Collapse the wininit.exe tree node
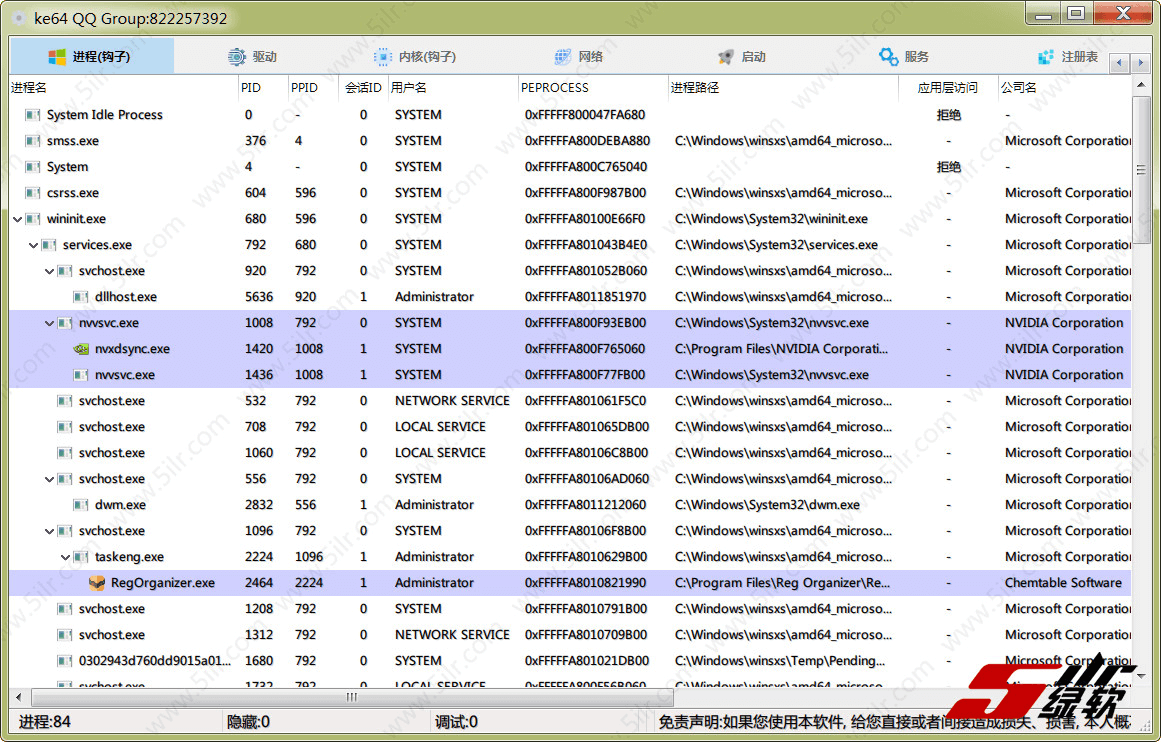Viewport: 1161px width, 742px height. (x=18, y=219)
